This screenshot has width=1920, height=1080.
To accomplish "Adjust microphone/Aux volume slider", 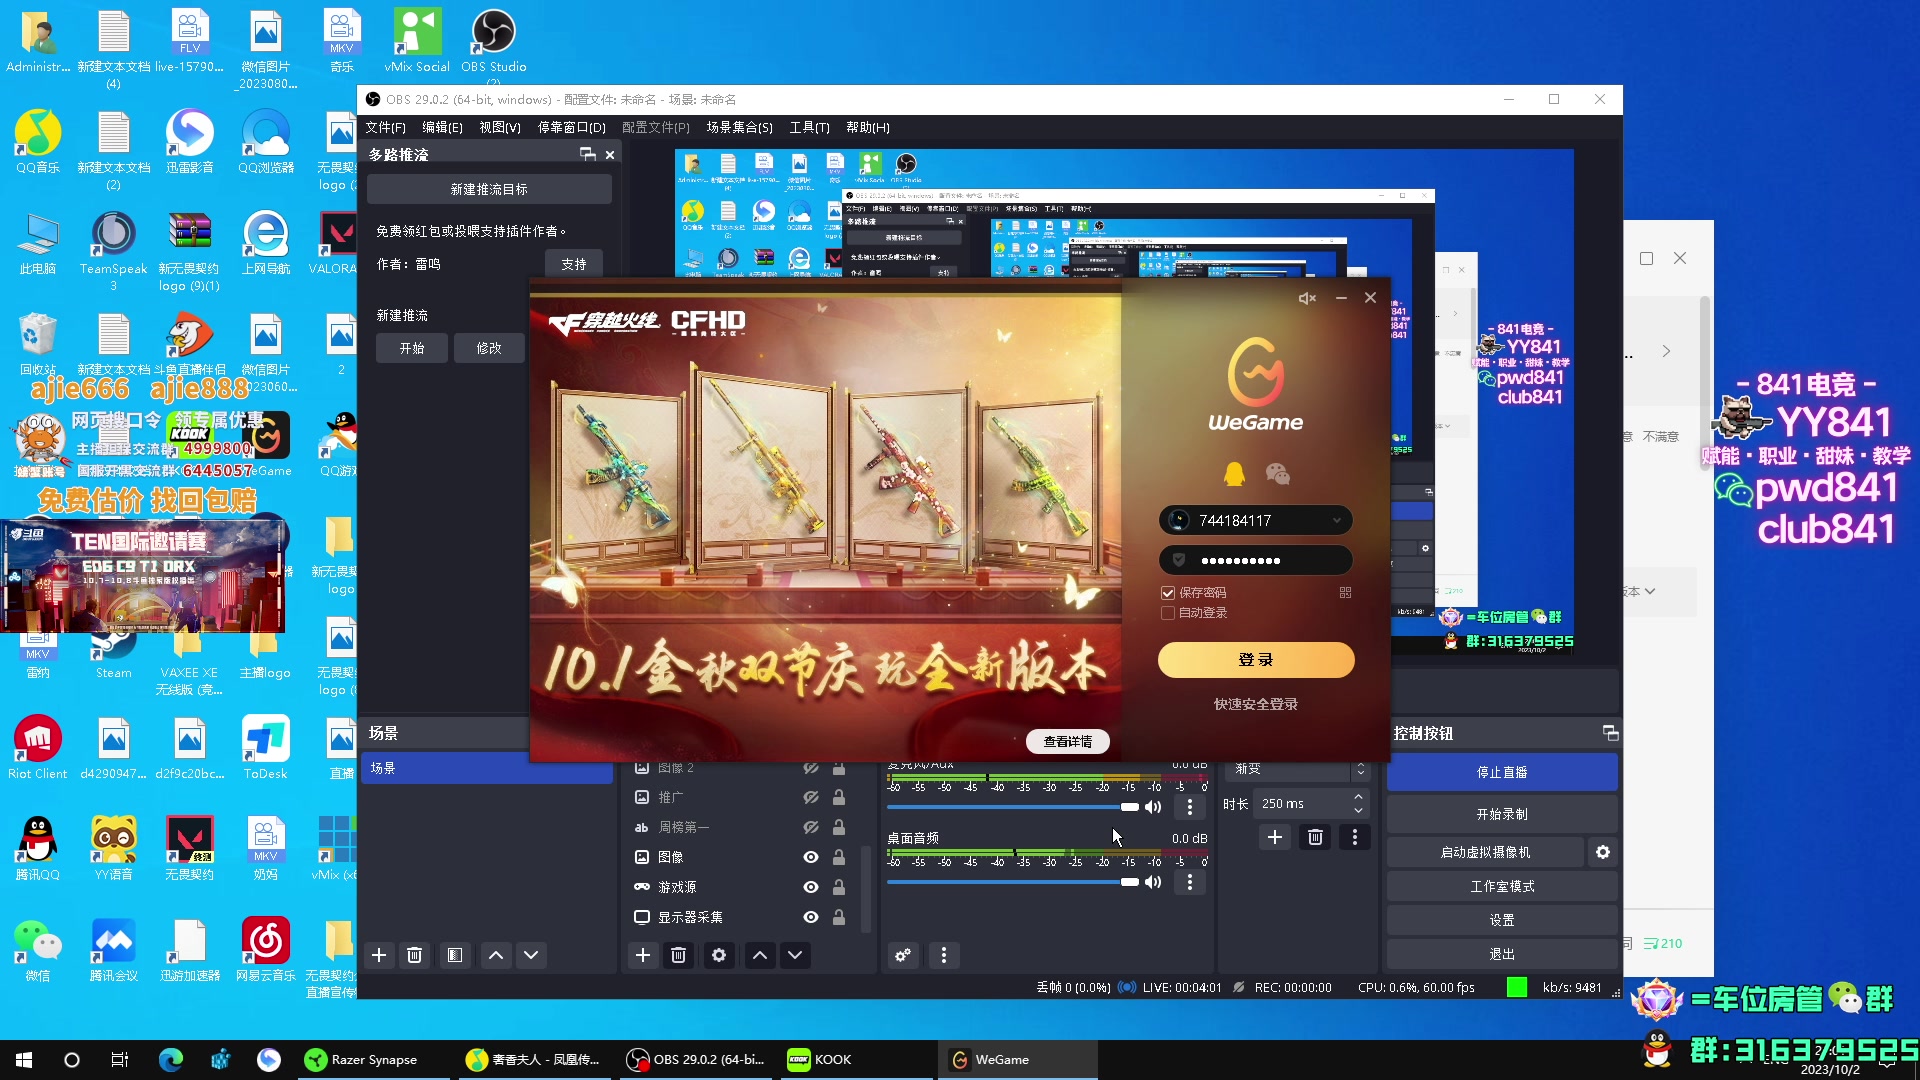I will [x=1012, y=806].
